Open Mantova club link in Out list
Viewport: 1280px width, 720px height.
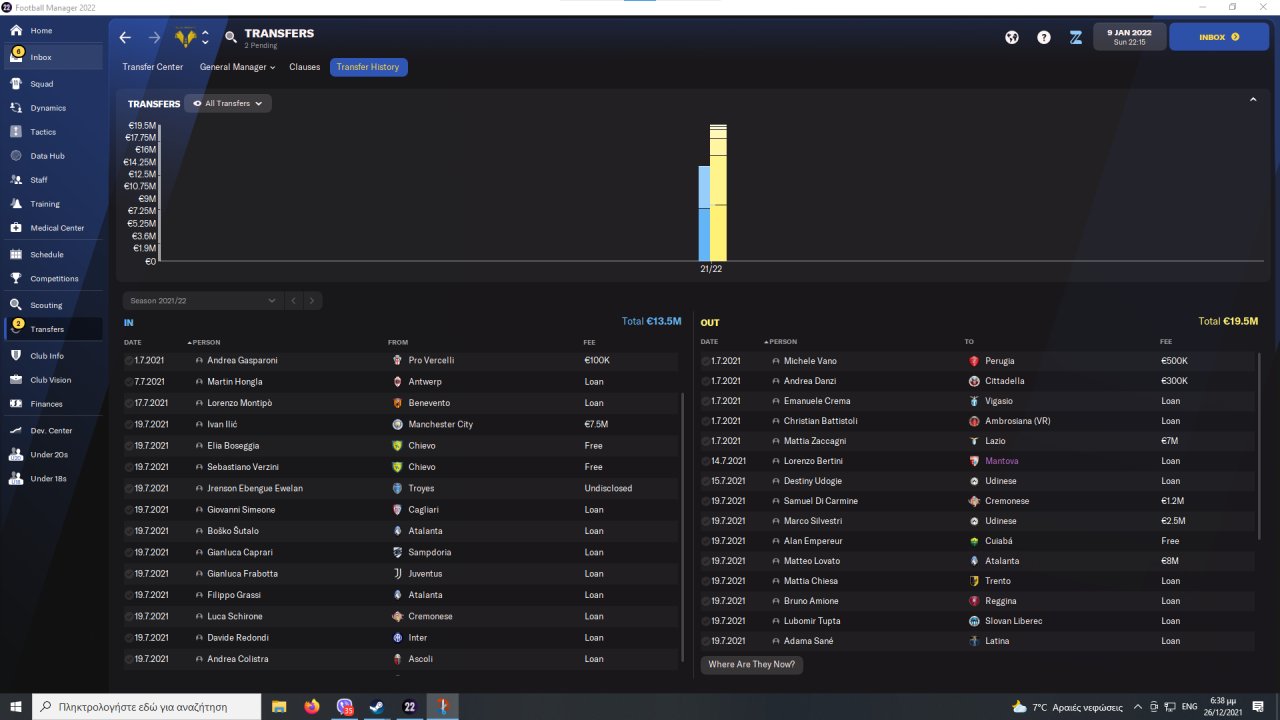point(1001,461)
